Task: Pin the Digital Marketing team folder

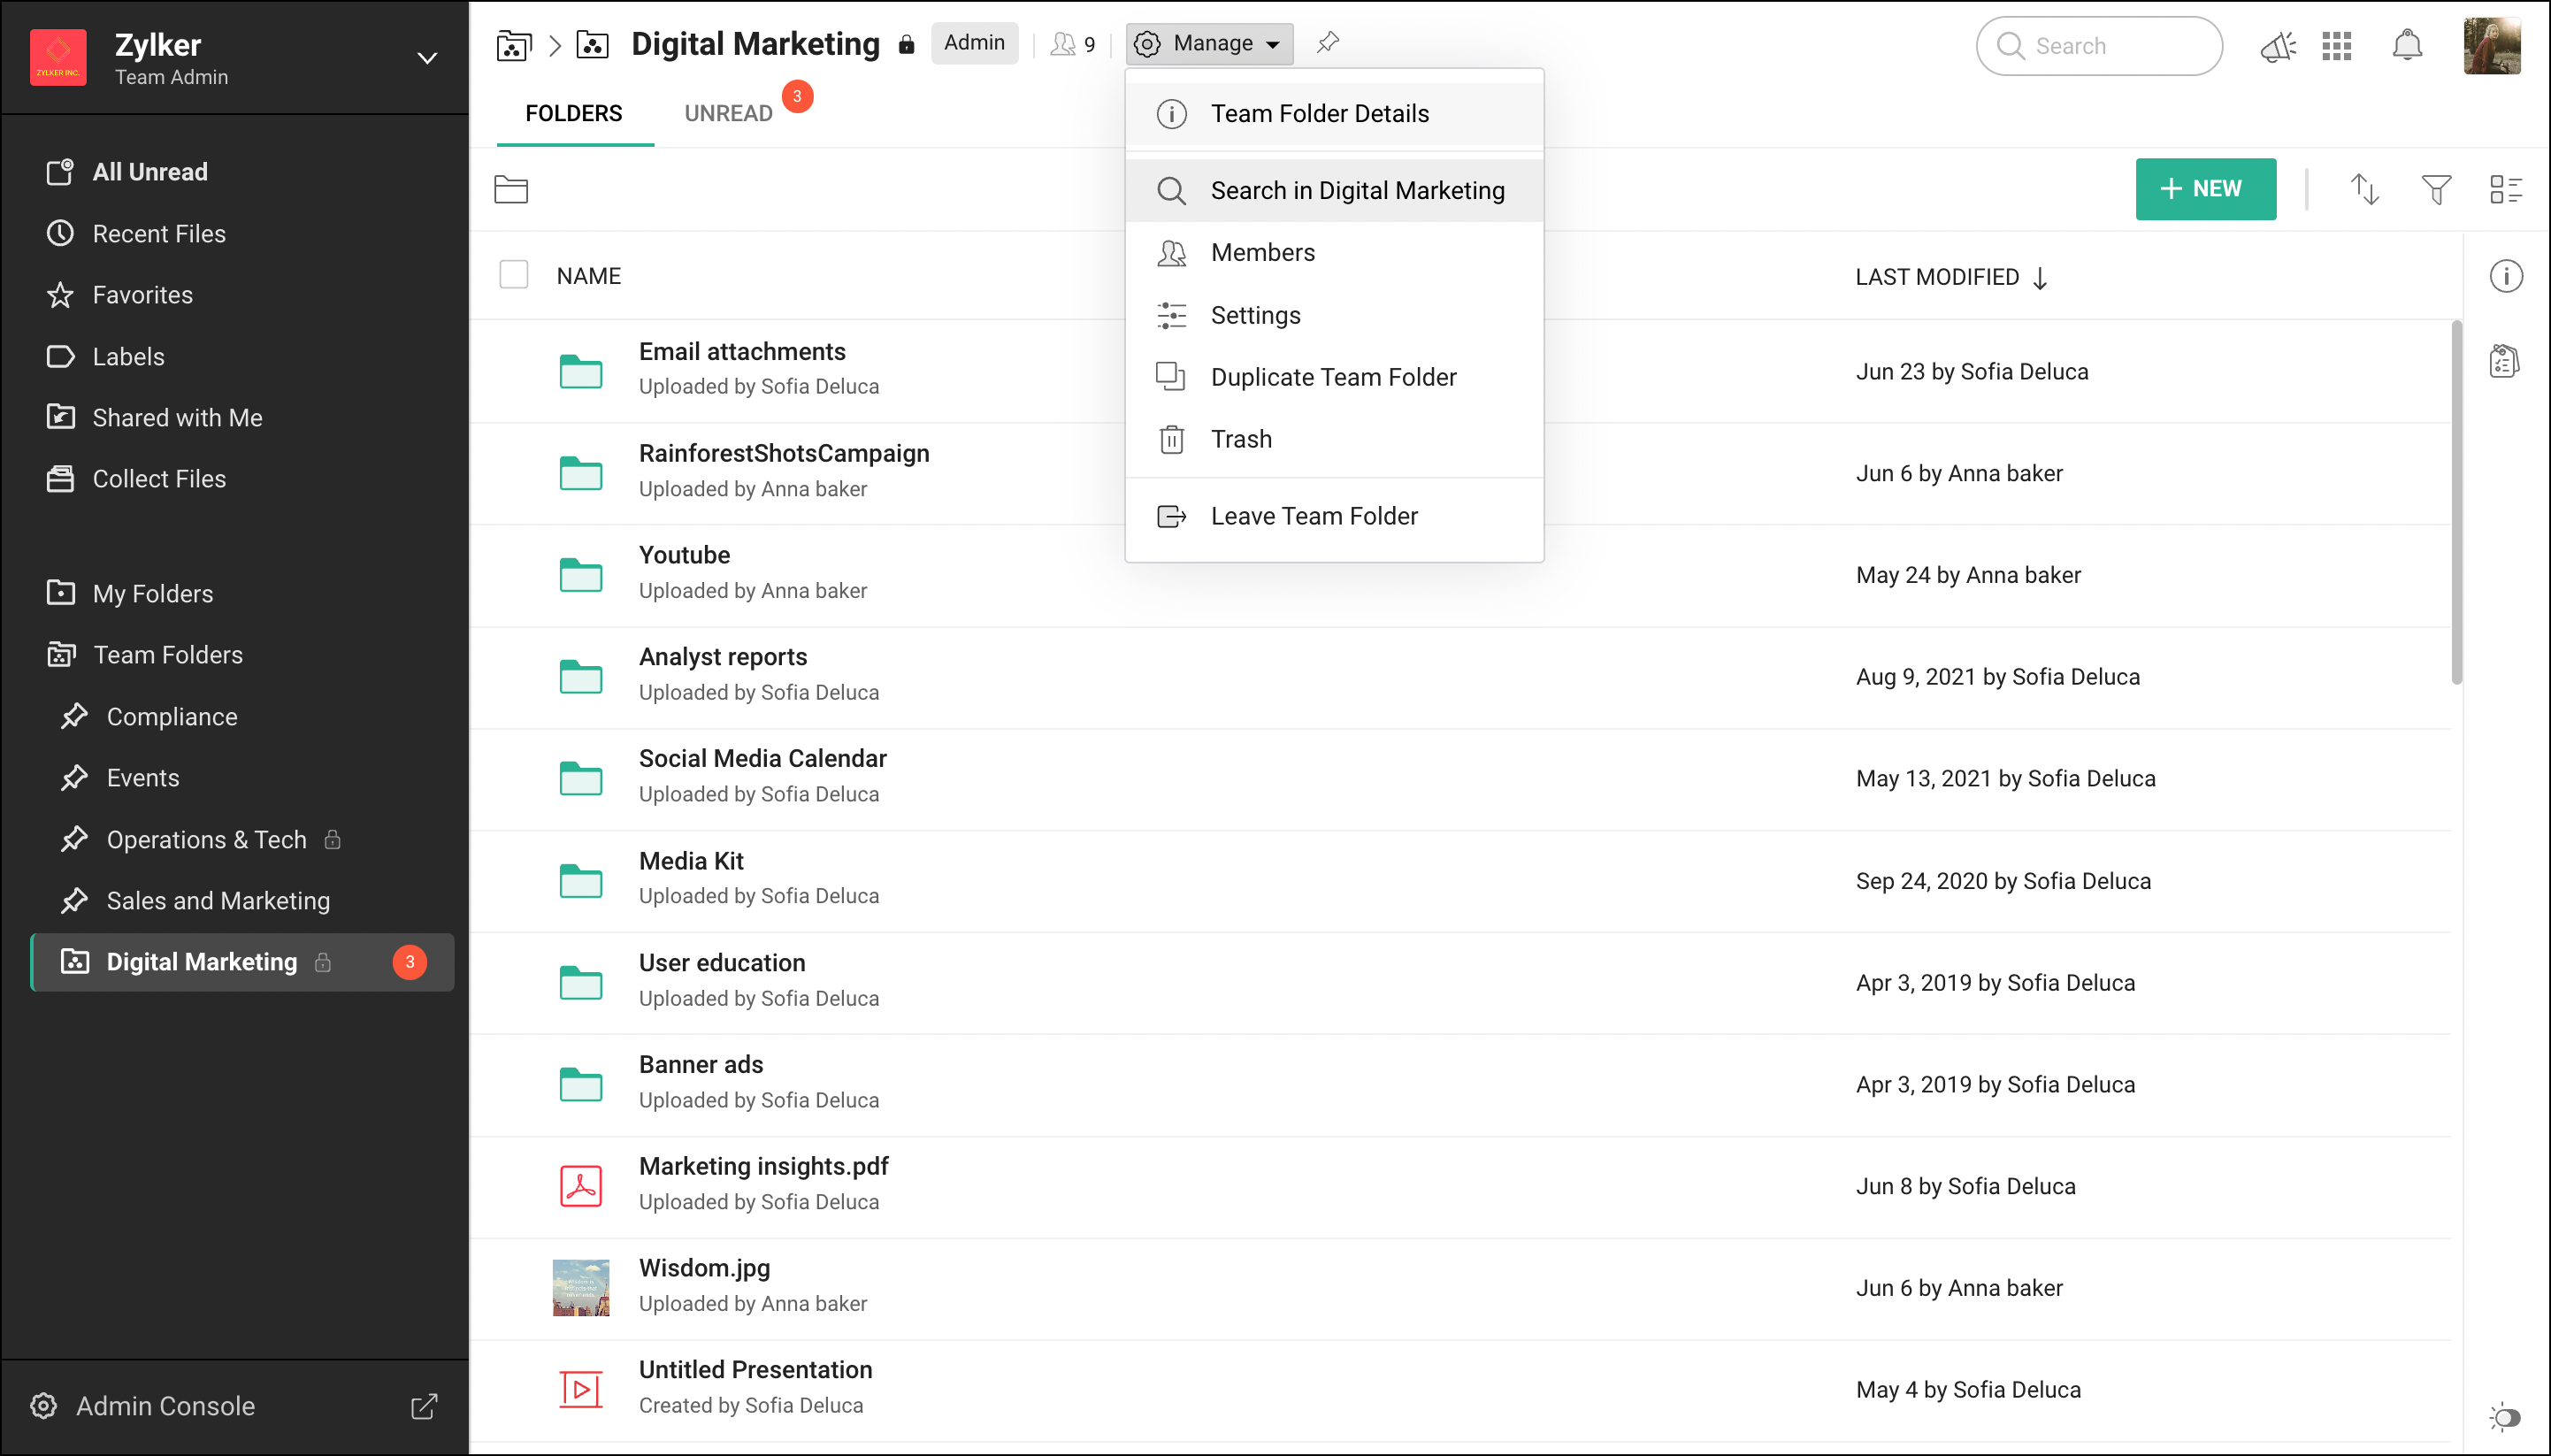Action: click(x=1327, y=43)
